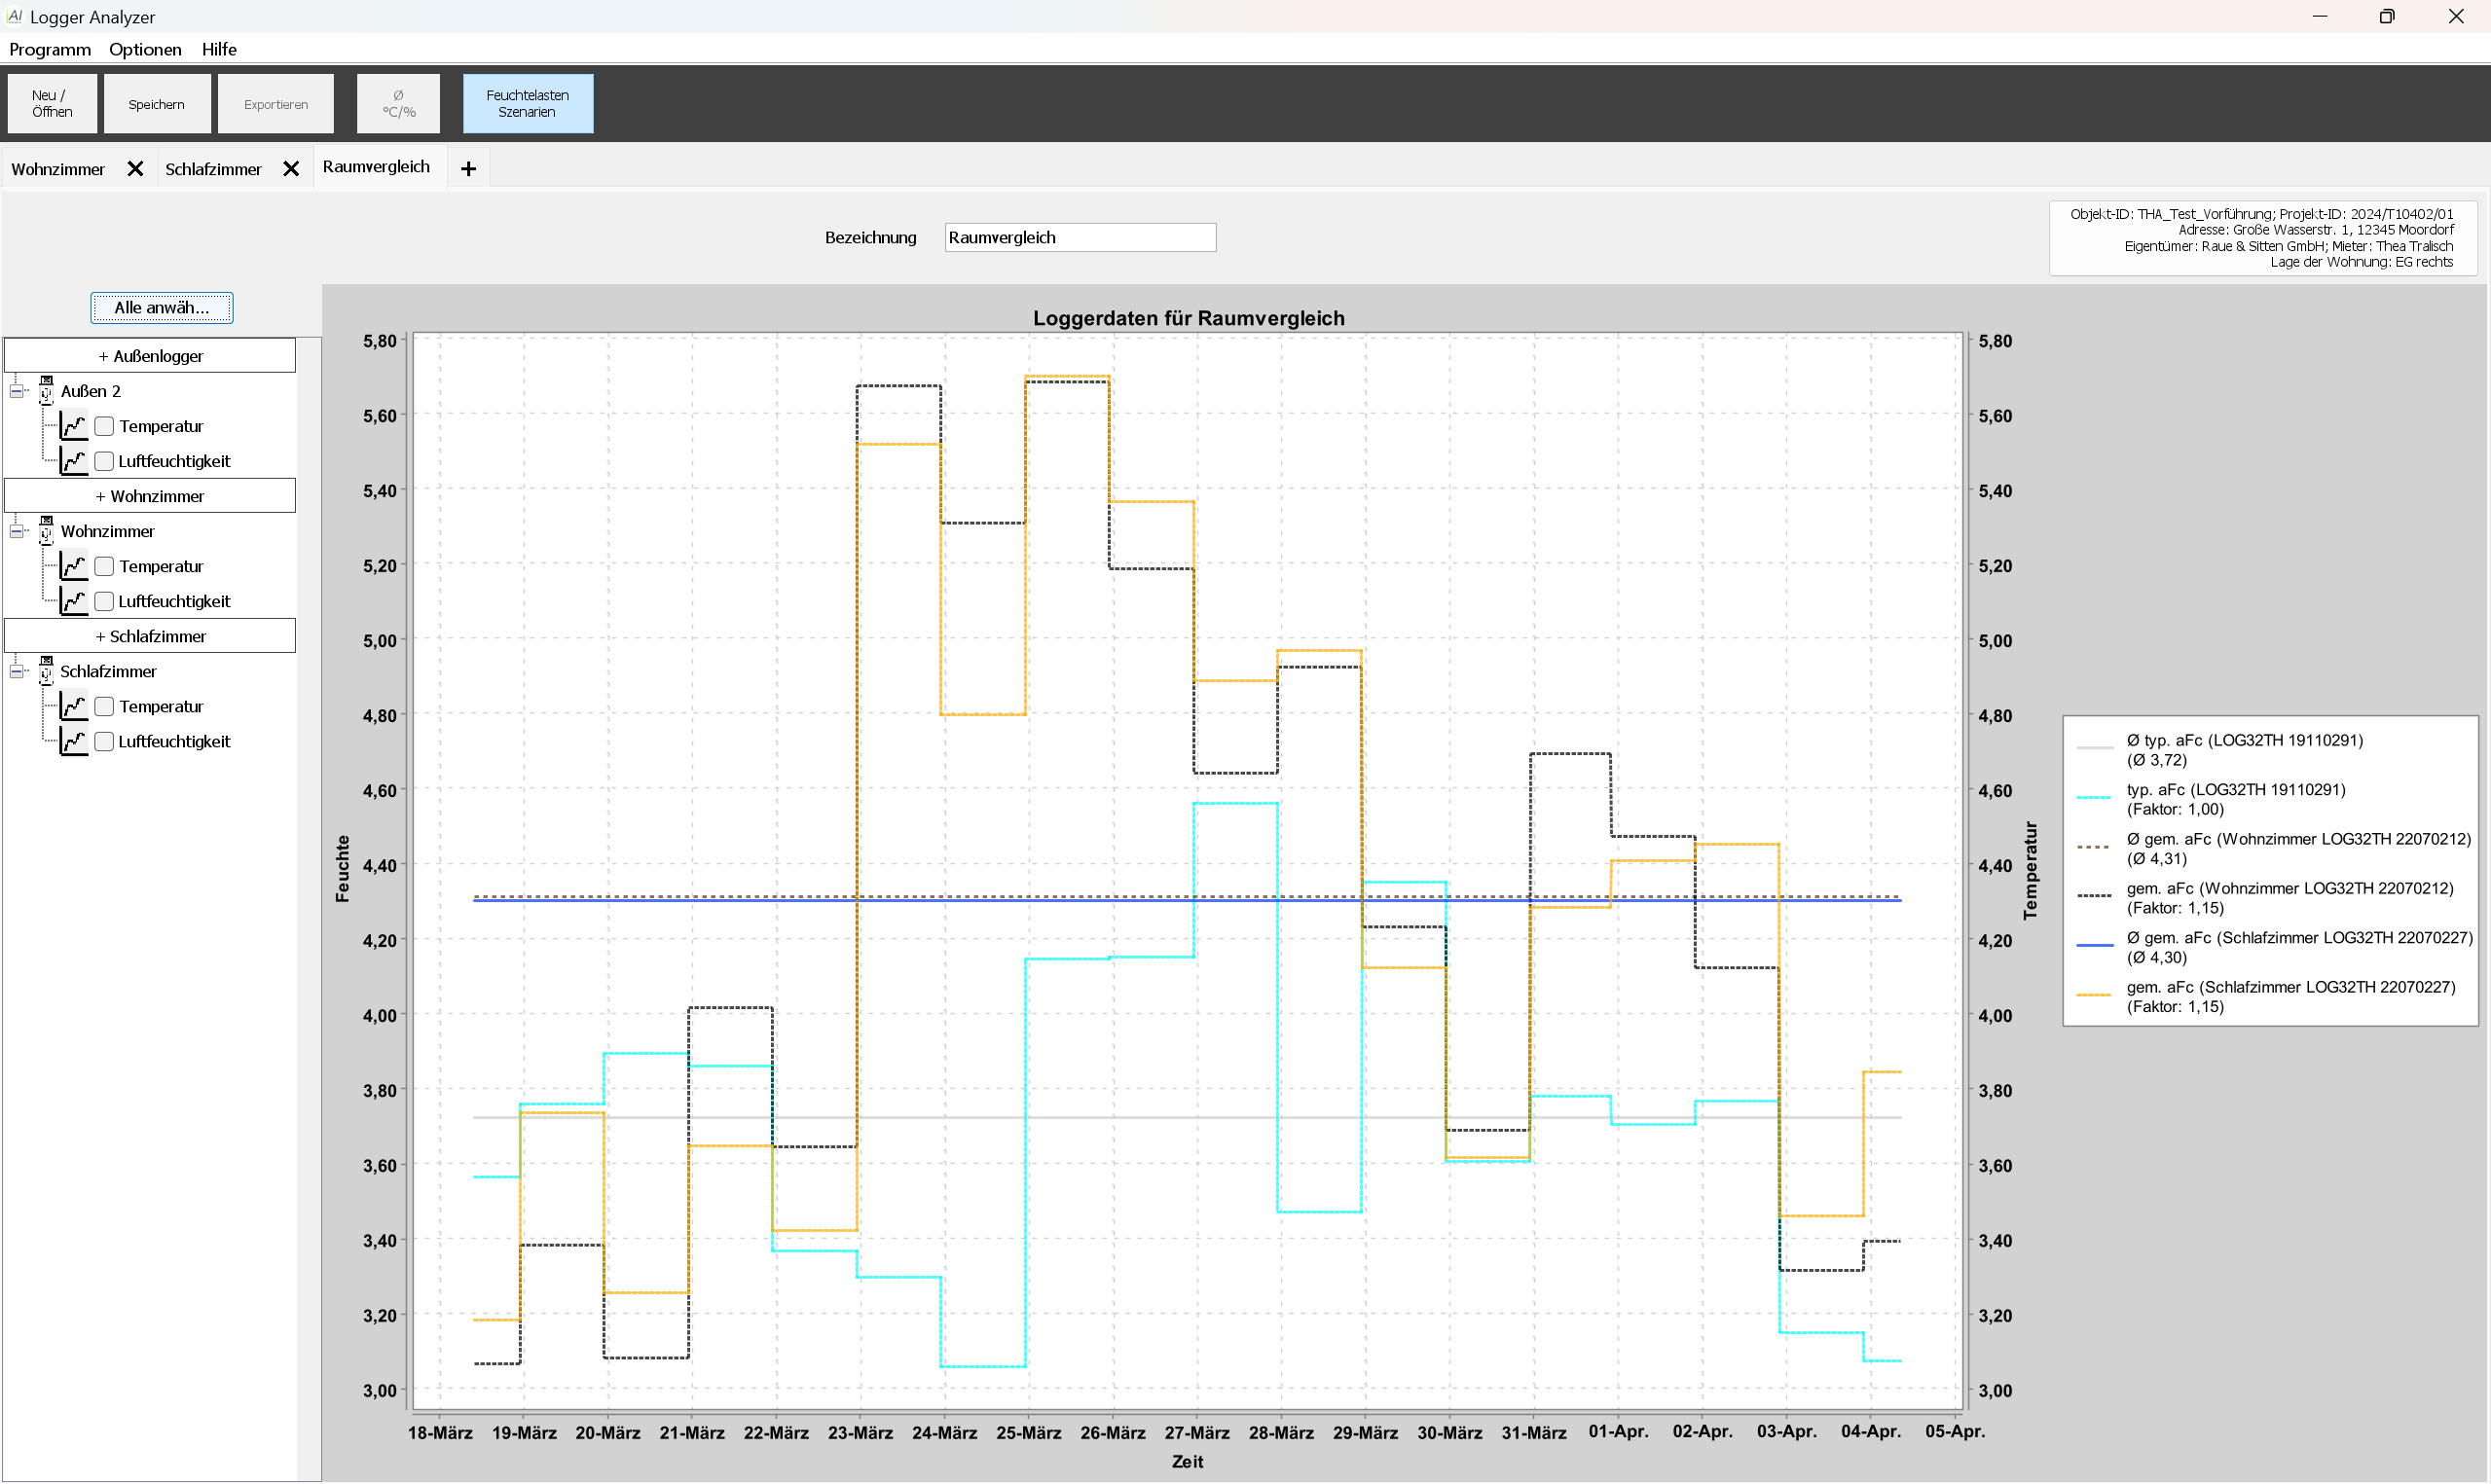Viewport: 2491px width, 1484px height.
Task: Close the Wohnzimmer tab with its X
Action: pyautogui.click(x=135, y=169)
